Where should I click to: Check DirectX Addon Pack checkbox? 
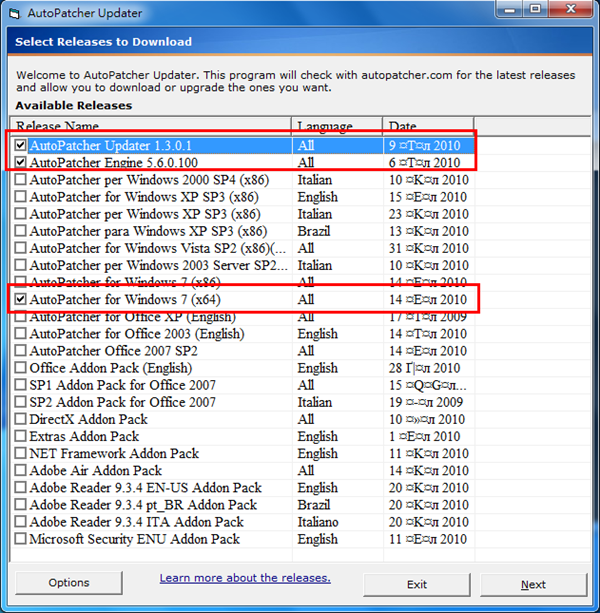click(20, 419)
